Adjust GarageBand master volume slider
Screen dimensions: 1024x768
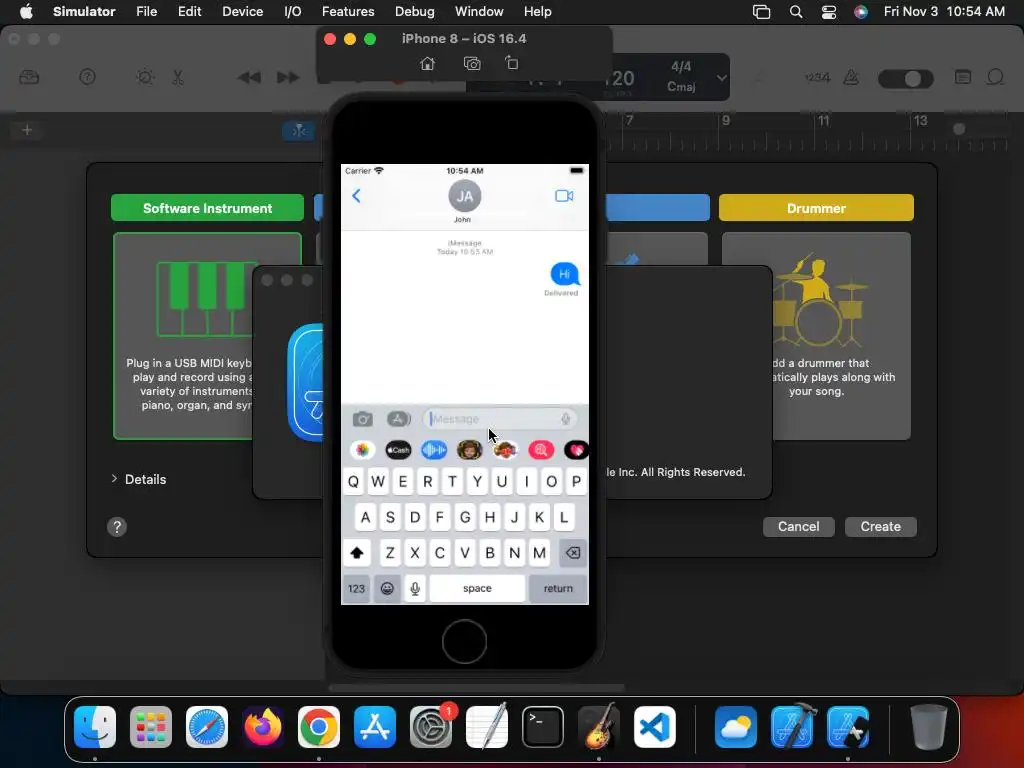click(x=905, y=79)
